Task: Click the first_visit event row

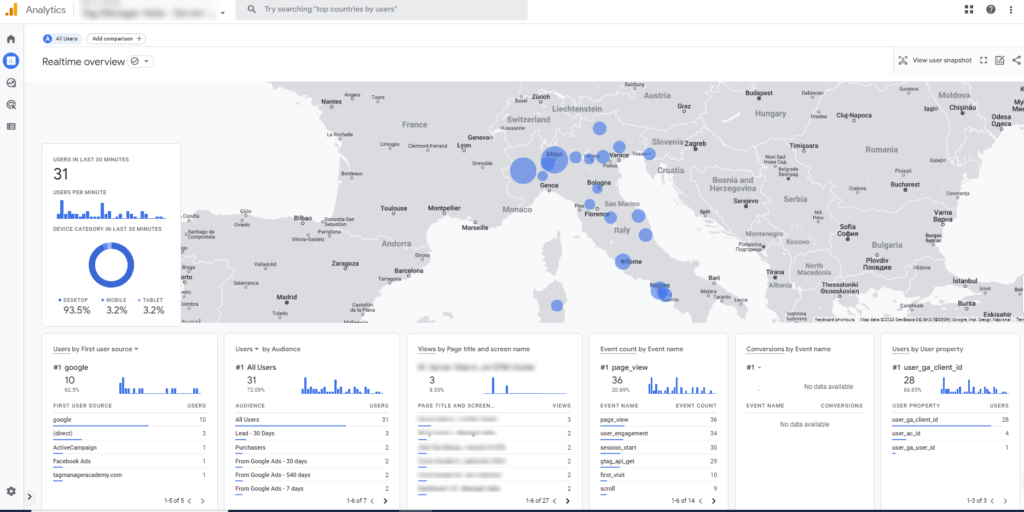Action: point(658,475)
